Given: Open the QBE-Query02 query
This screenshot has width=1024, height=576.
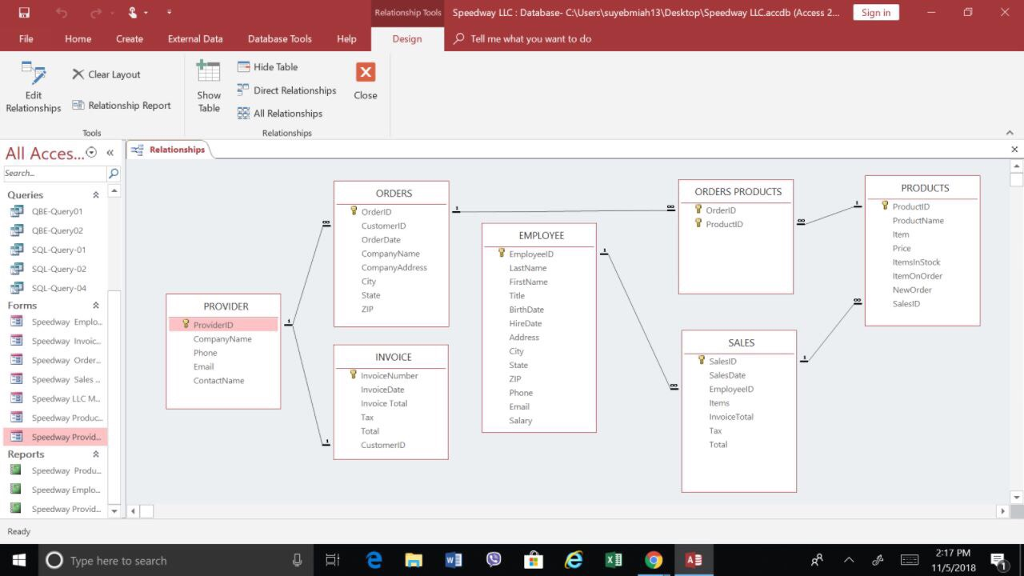Looking at the screenshot, I should [x=56, y=230].
